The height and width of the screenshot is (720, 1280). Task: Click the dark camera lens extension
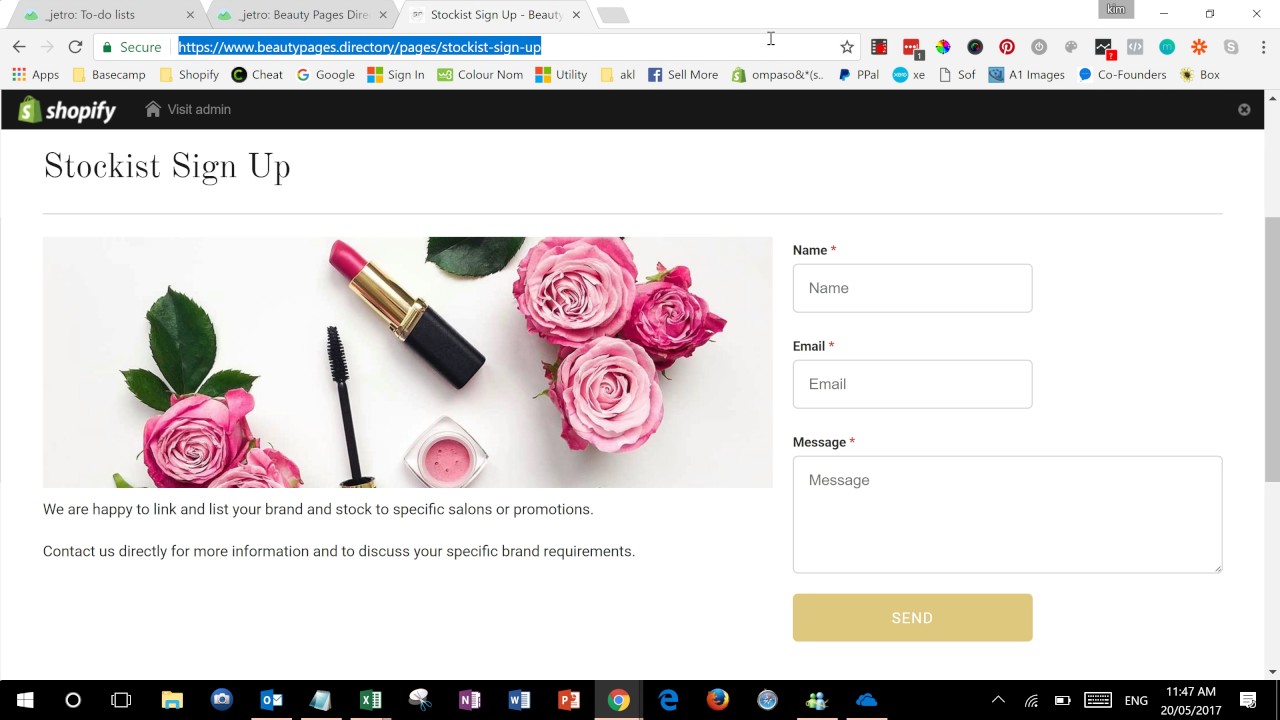[x=975, y=47]
